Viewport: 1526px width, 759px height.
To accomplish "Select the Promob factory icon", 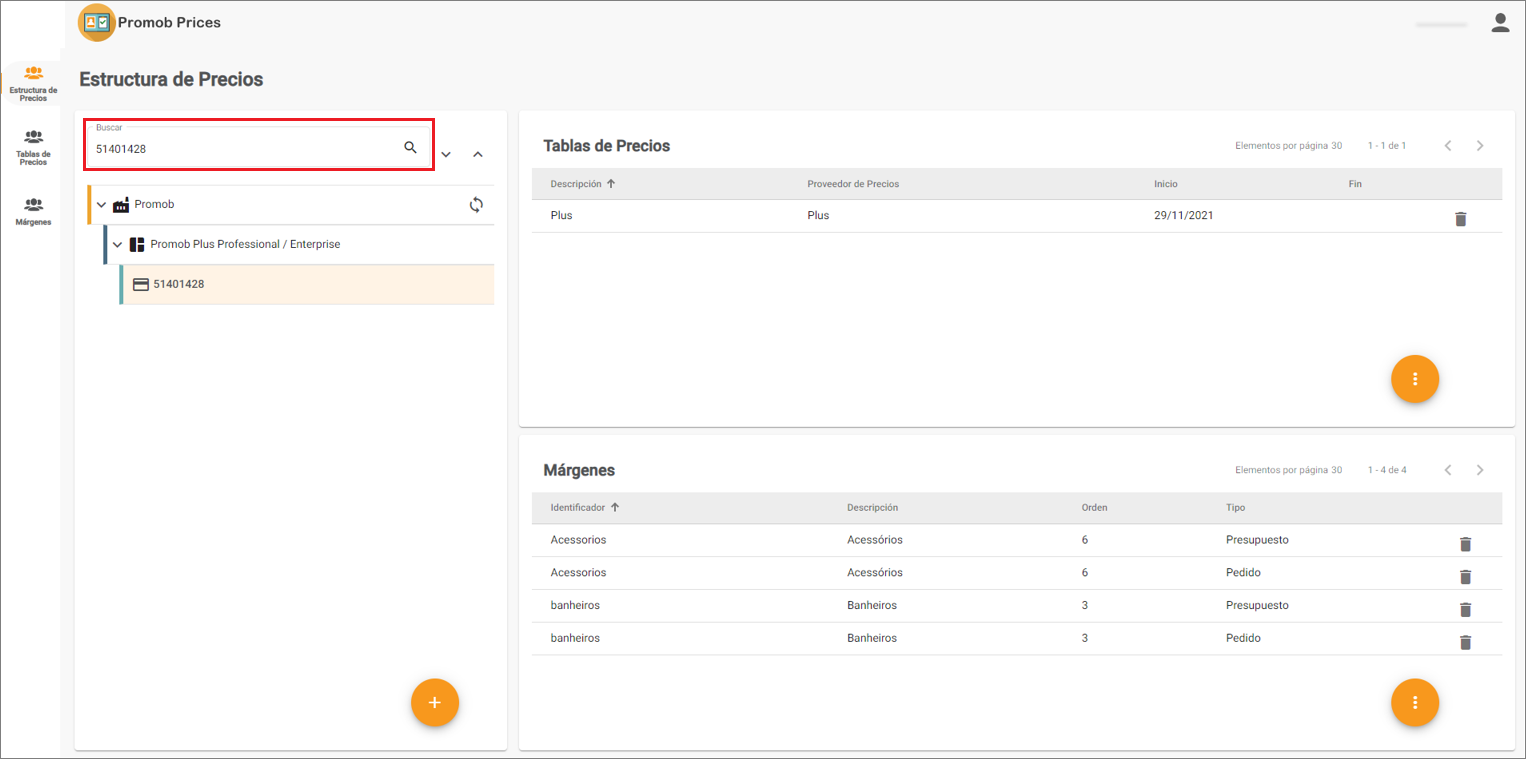I will (x=121, y=205).
